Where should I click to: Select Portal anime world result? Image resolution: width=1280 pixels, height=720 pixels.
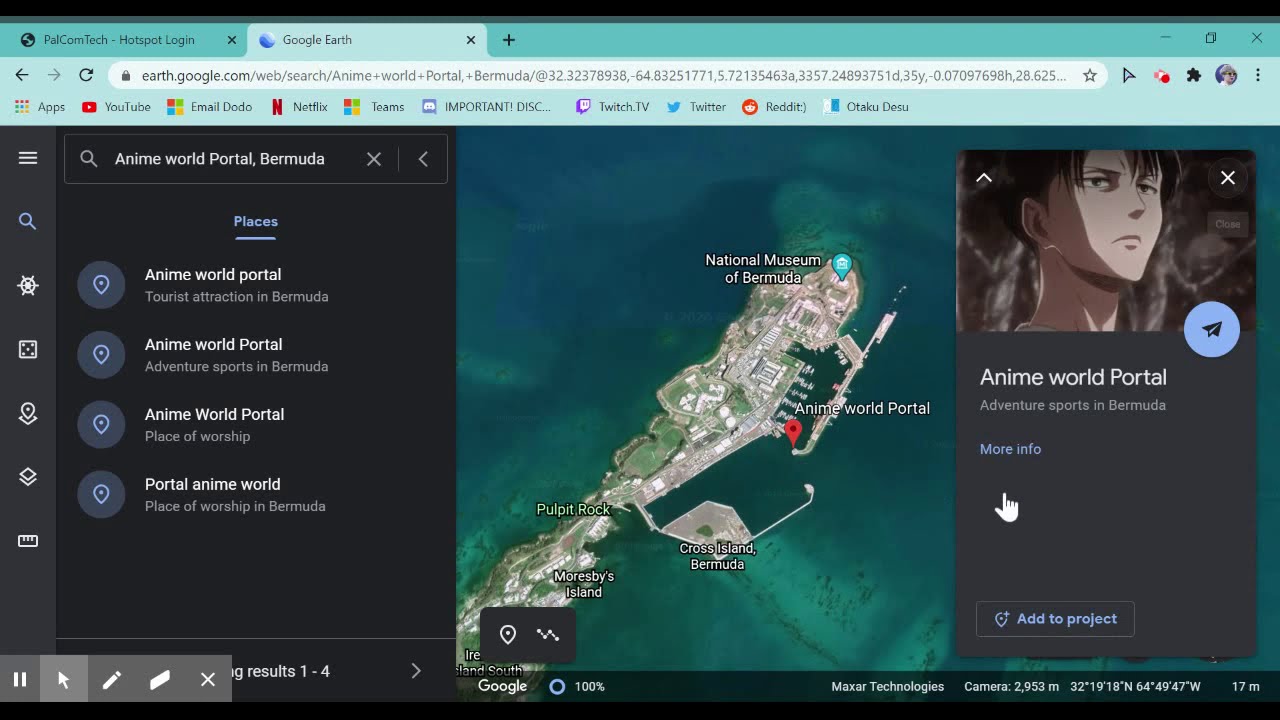(x=256, y=495)
